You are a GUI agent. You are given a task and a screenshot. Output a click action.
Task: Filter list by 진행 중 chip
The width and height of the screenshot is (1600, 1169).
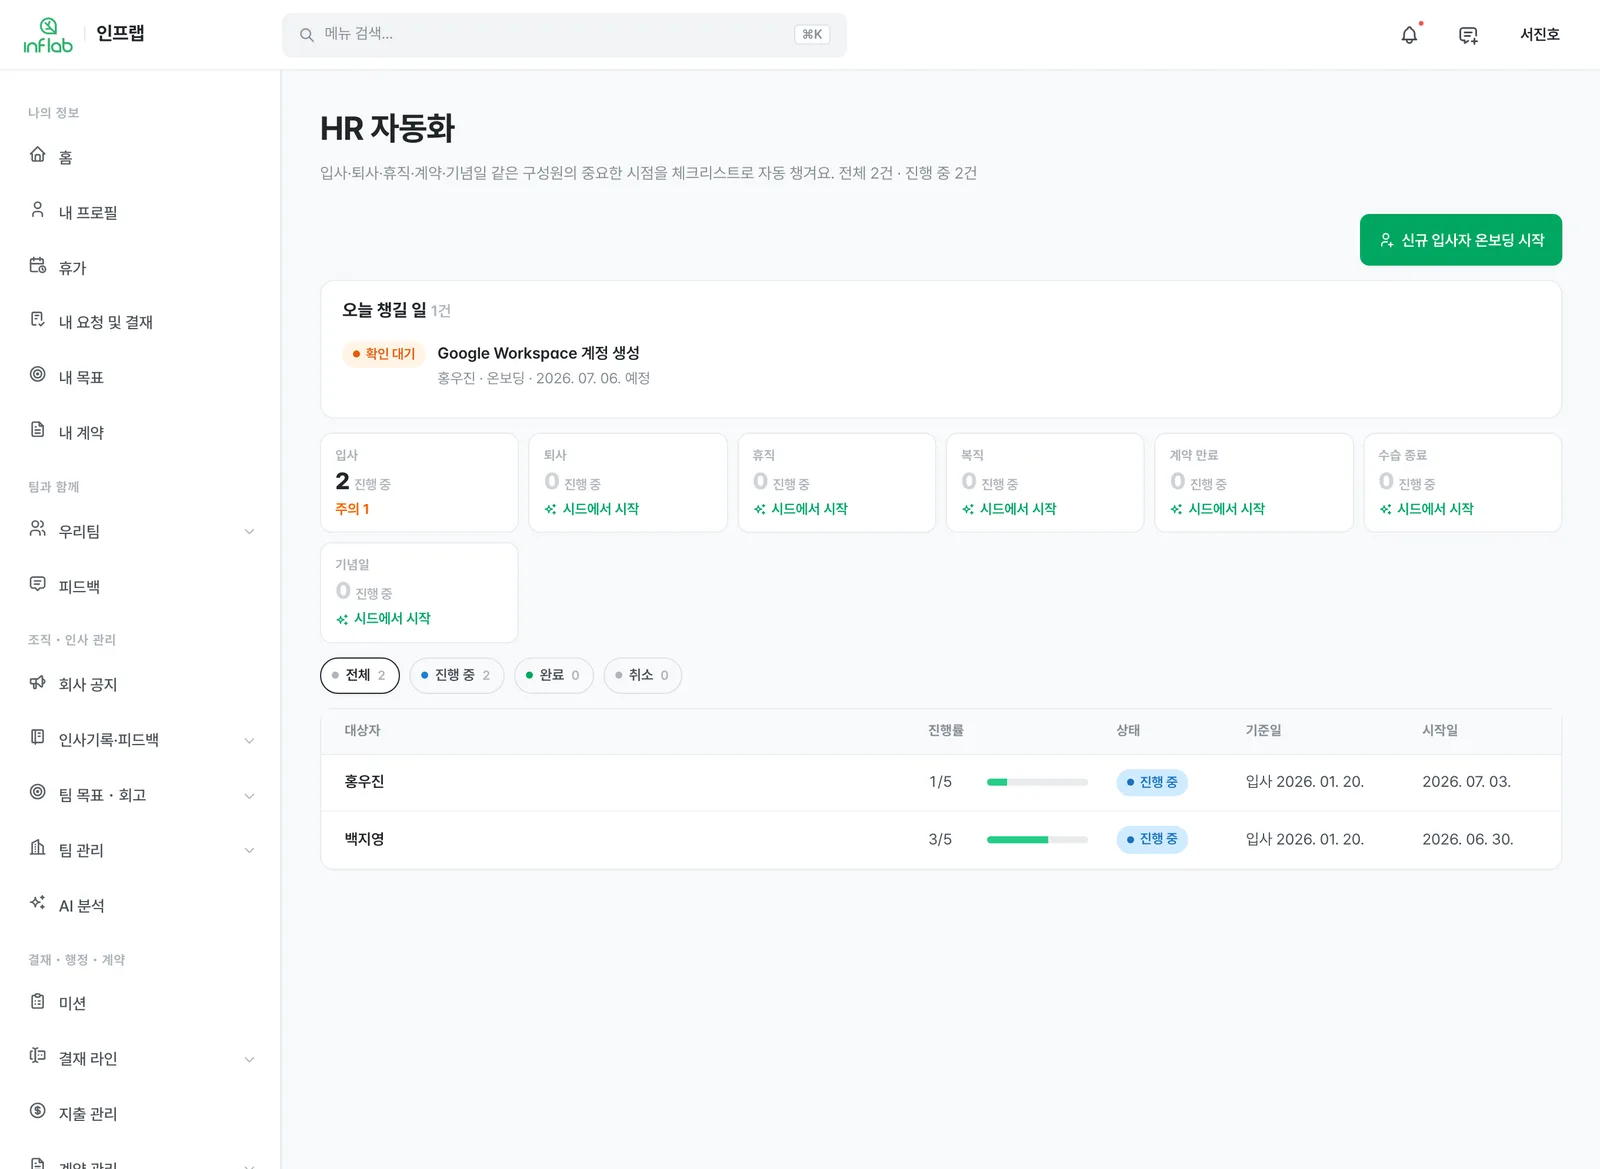[x=456, y=675]
